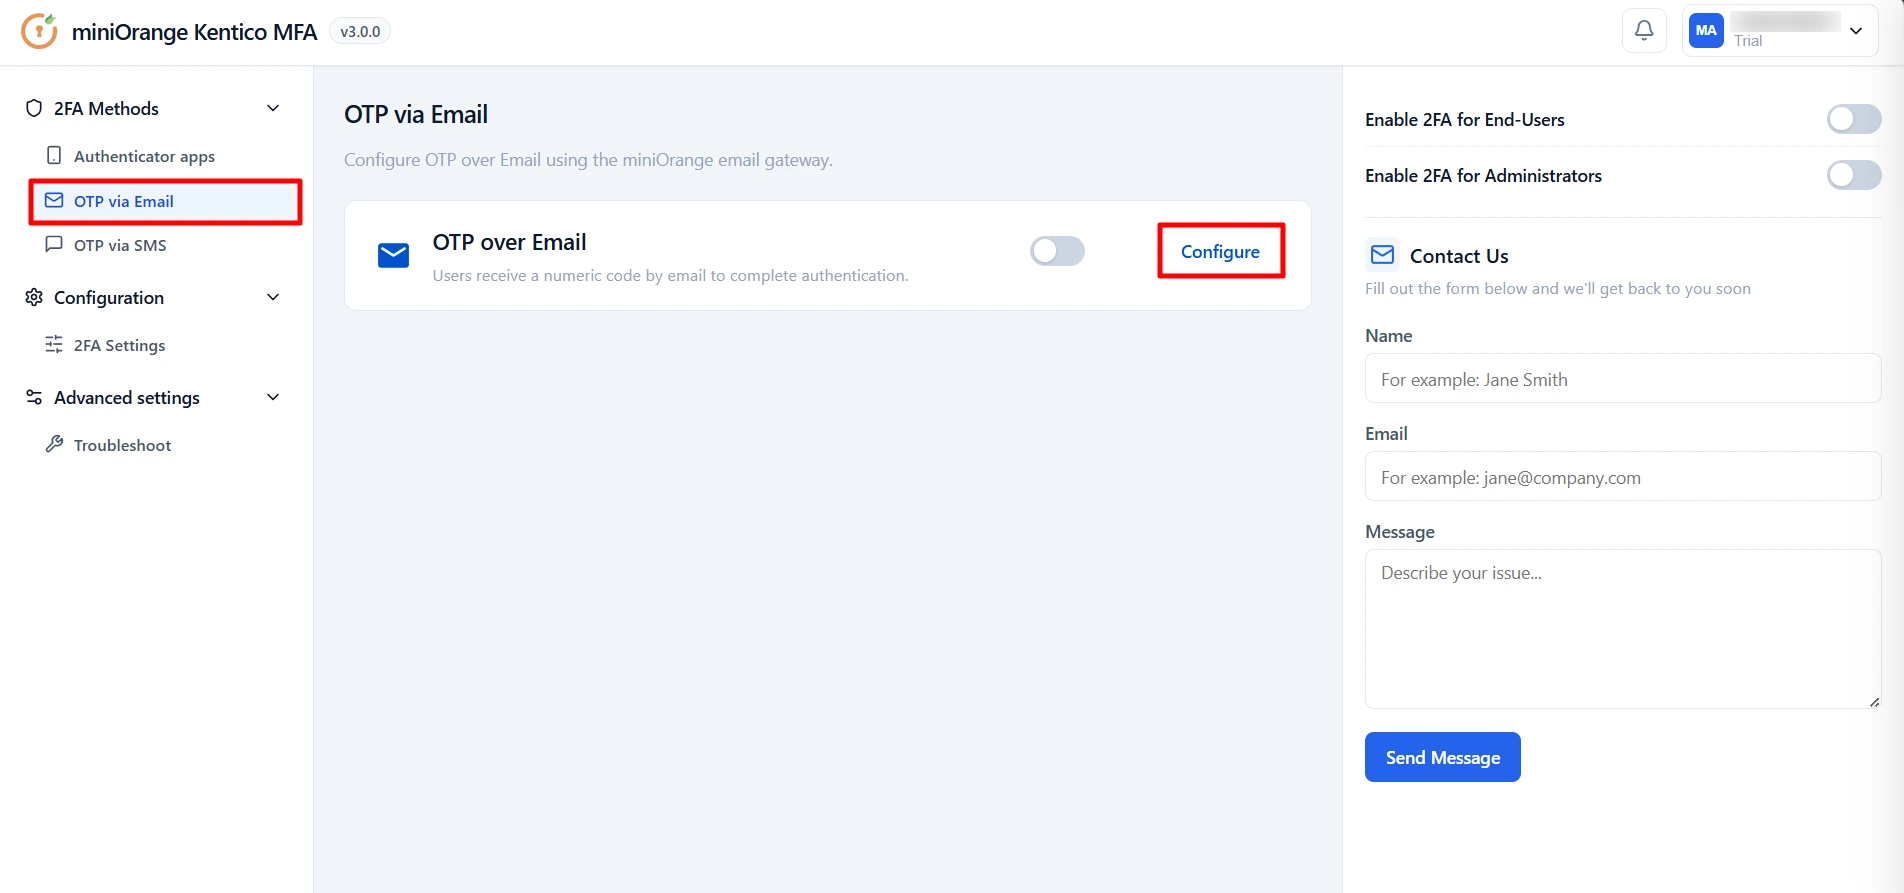Screen dimensions: 1904x893
Task: Click the miniOrange logo icon
Action: click(39, 31)
